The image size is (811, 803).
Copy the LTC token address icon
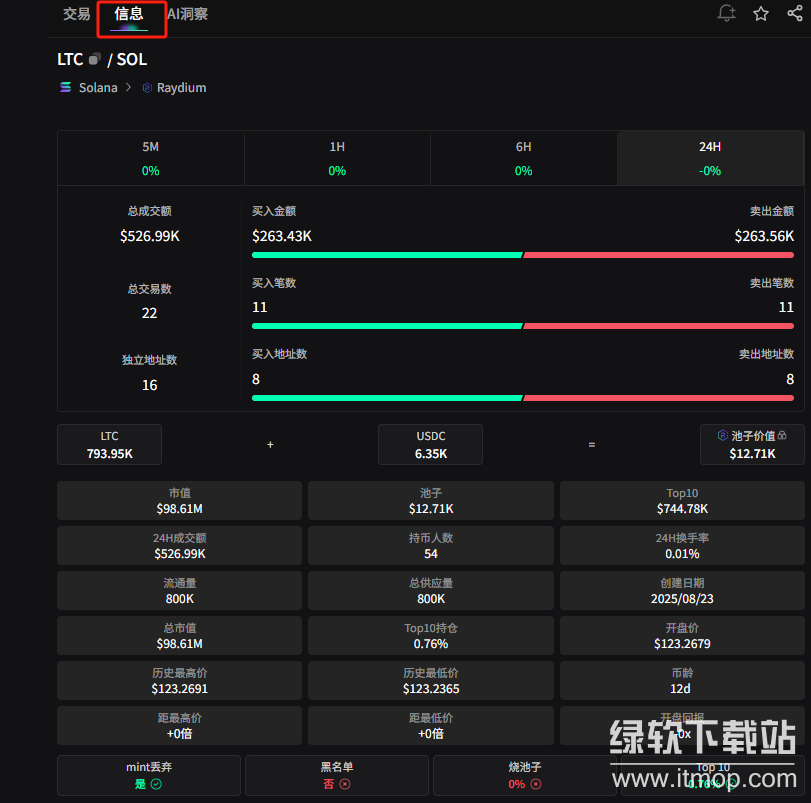pos(95,60)
